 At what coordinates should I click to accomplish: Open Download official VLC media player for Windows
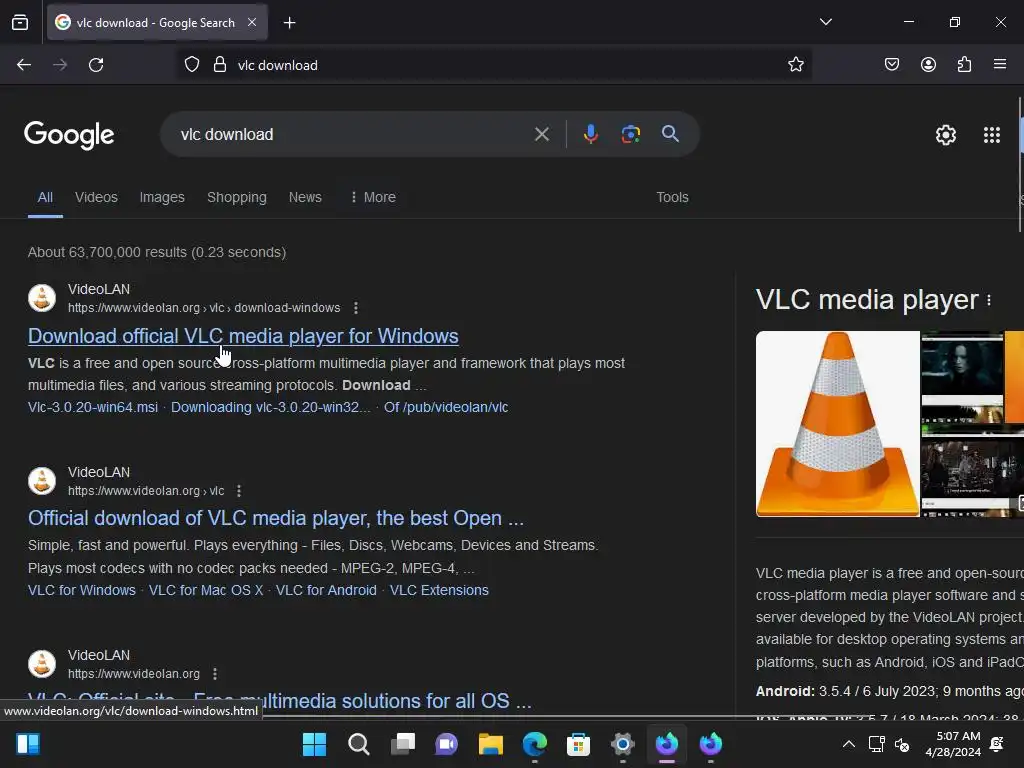click(243, 336)
